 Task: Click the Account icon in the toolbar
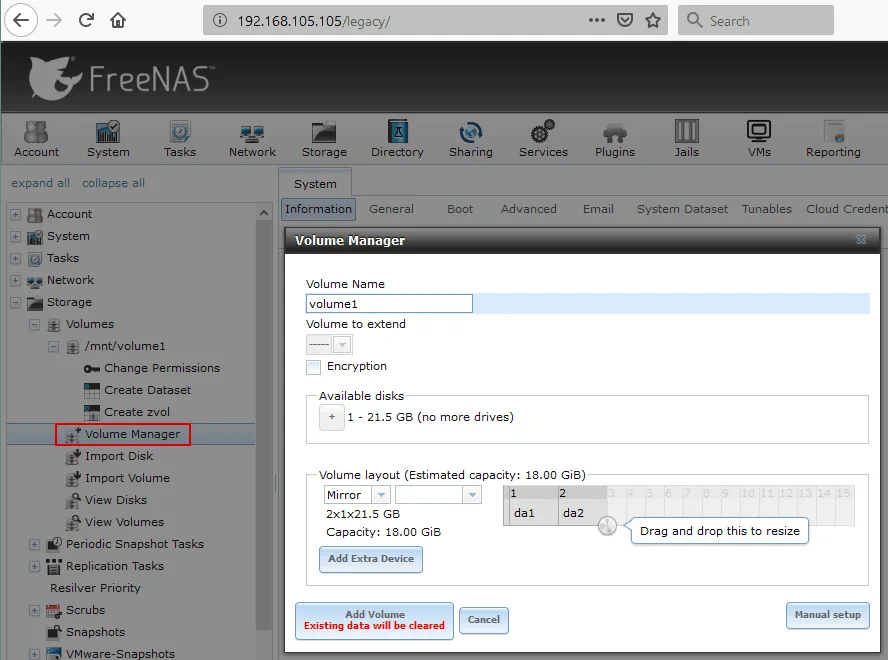36,137
